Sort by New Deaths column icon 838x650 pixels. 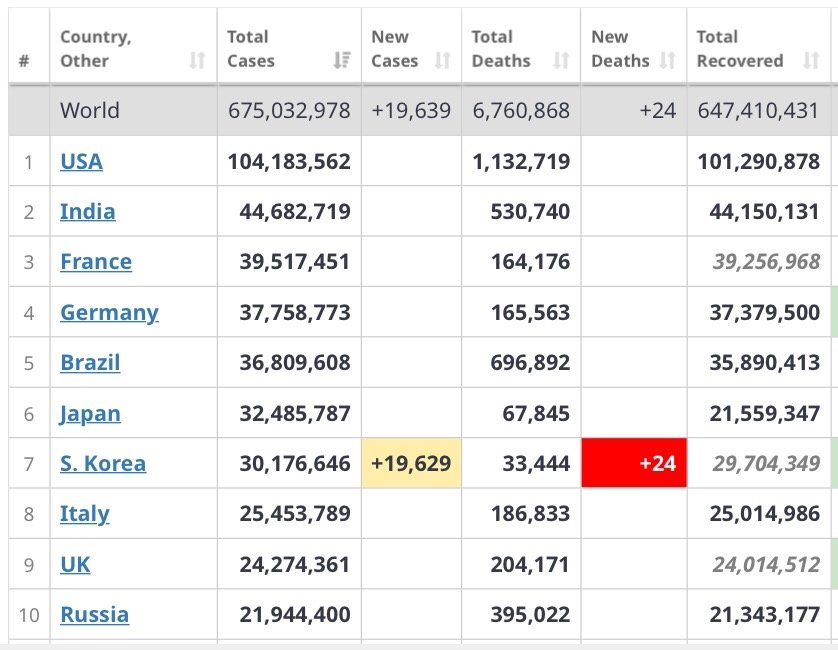[x=668, y=60]
